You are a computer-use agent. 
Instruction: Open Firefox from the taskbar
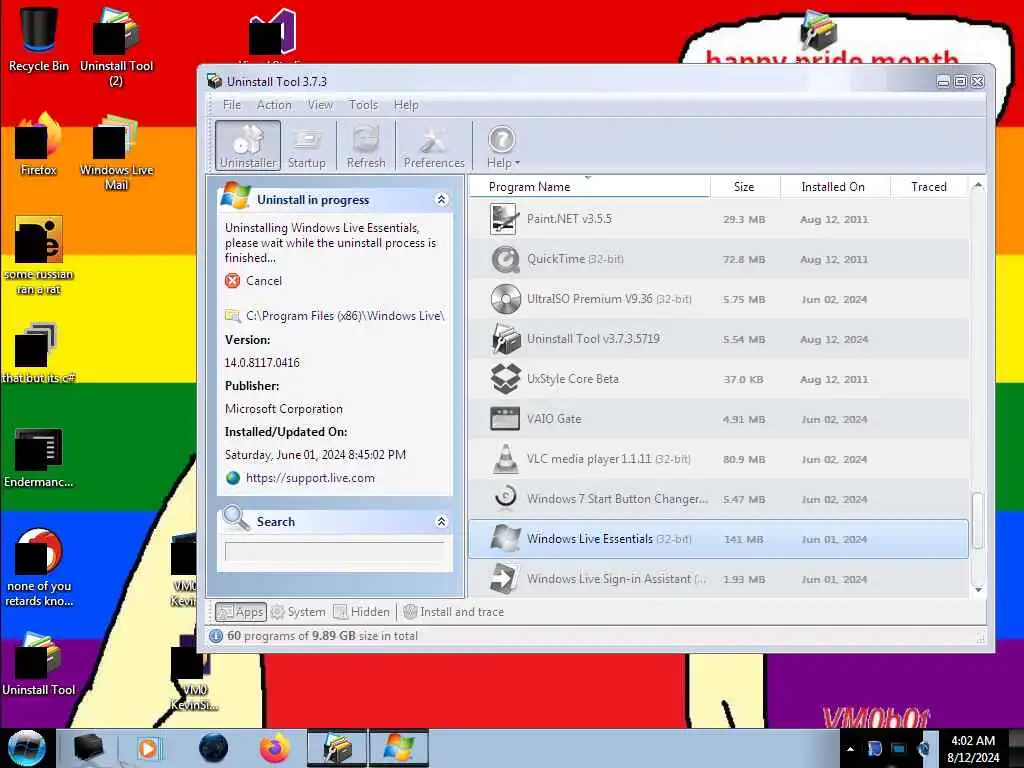275,748
